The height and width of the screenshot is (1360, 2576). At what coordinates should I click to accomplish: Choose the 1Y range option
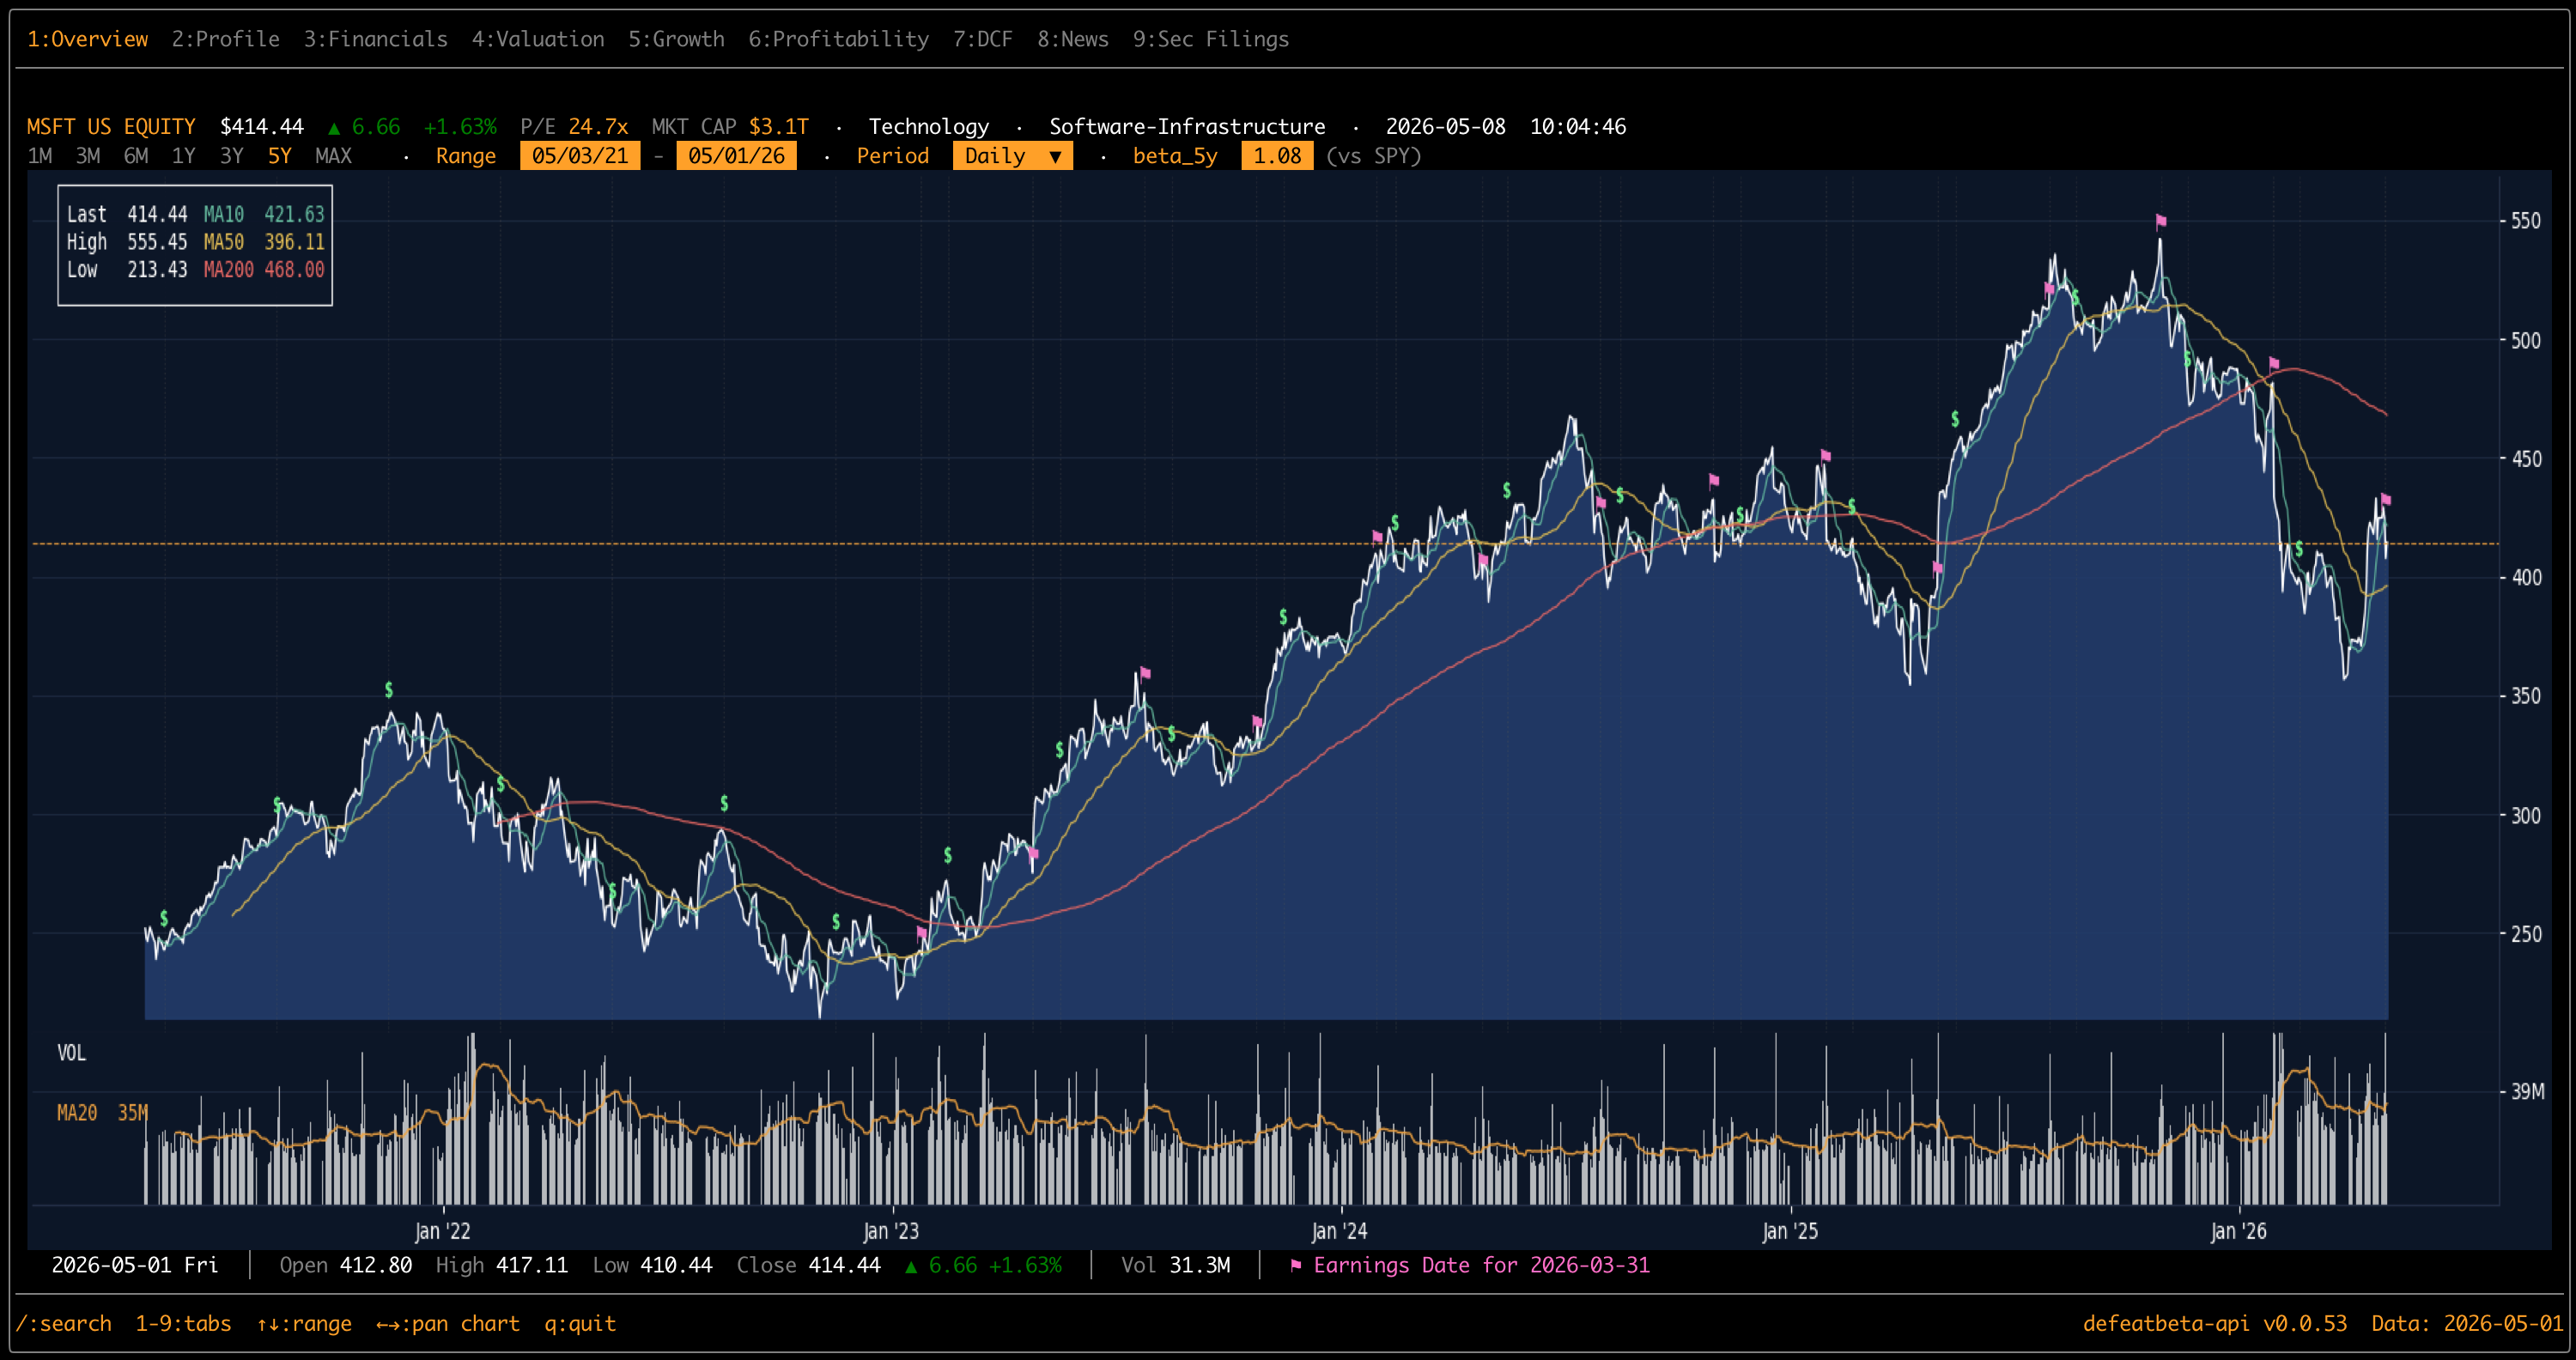click(184, 156)
